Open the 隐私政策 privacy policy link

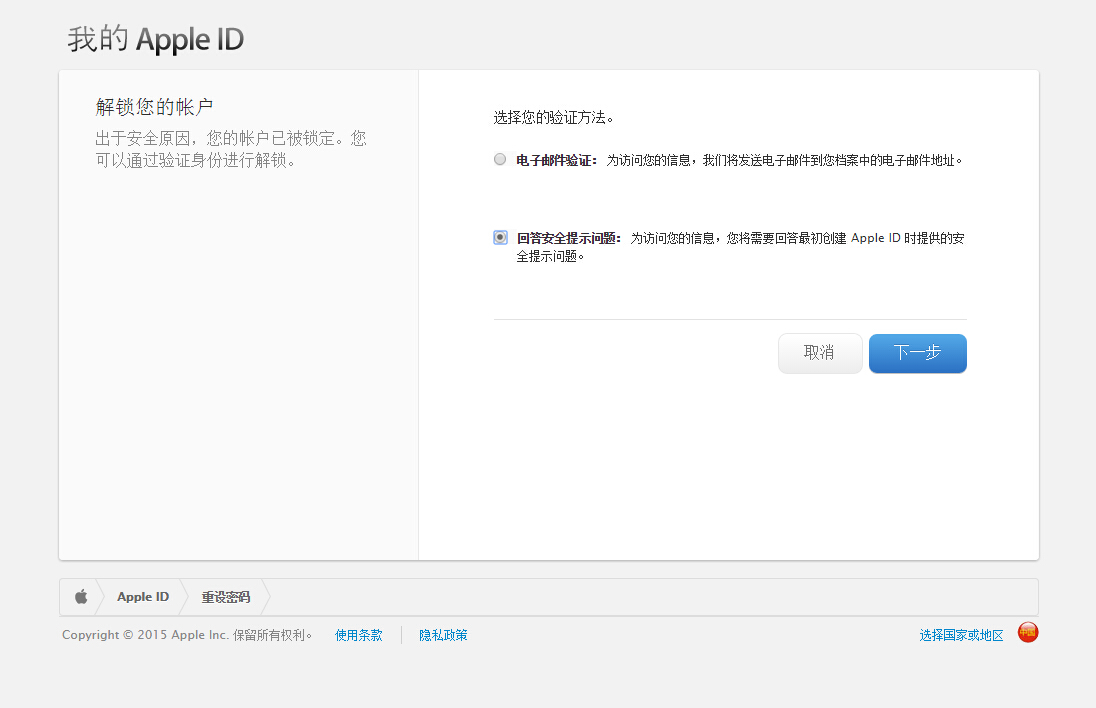click(x=443, y=635)
